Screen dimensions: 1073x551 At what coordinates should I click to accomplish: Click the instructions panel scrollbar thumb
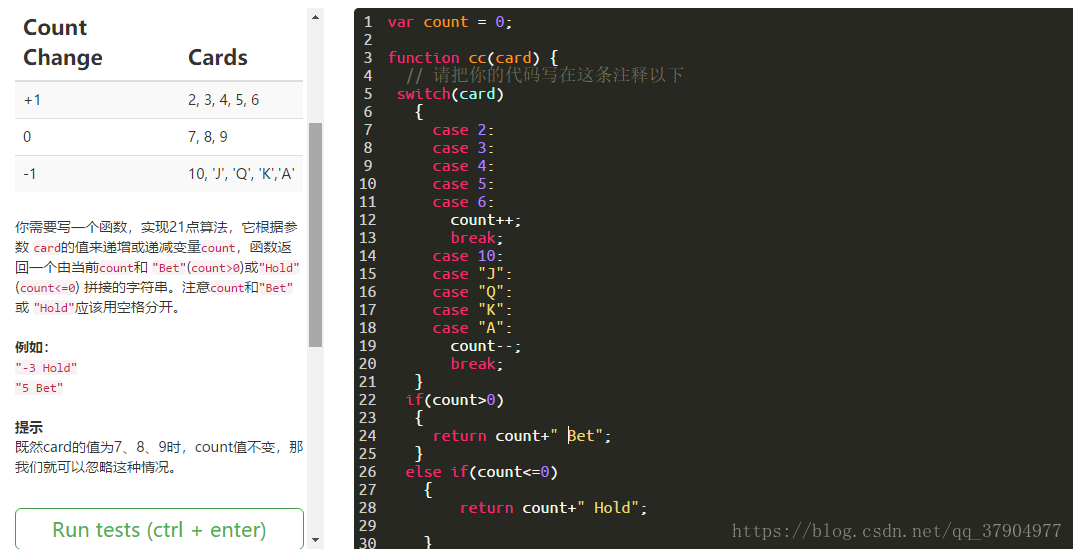pos(315,235)
